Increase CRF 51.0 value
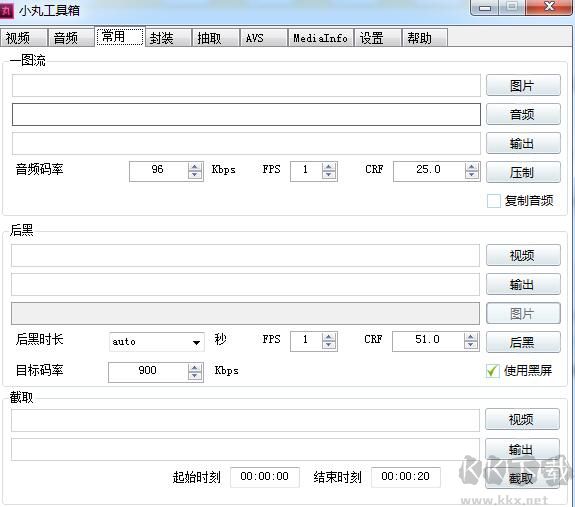The width and height of the screenshot is (575, 507). pyautogui.click(x=470, y=337)
